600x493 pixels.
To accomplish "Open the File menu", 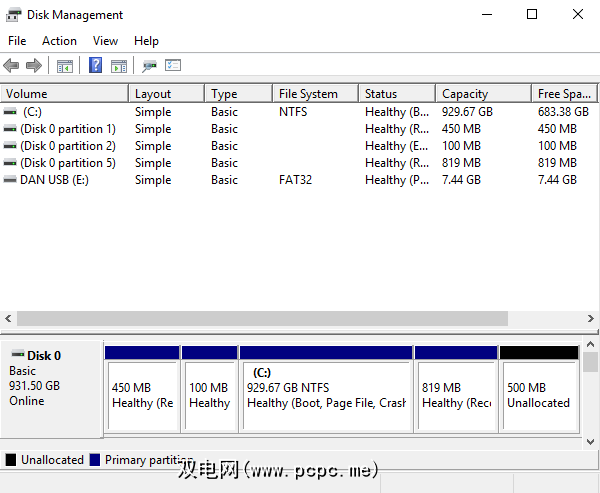I will [17, 41].
